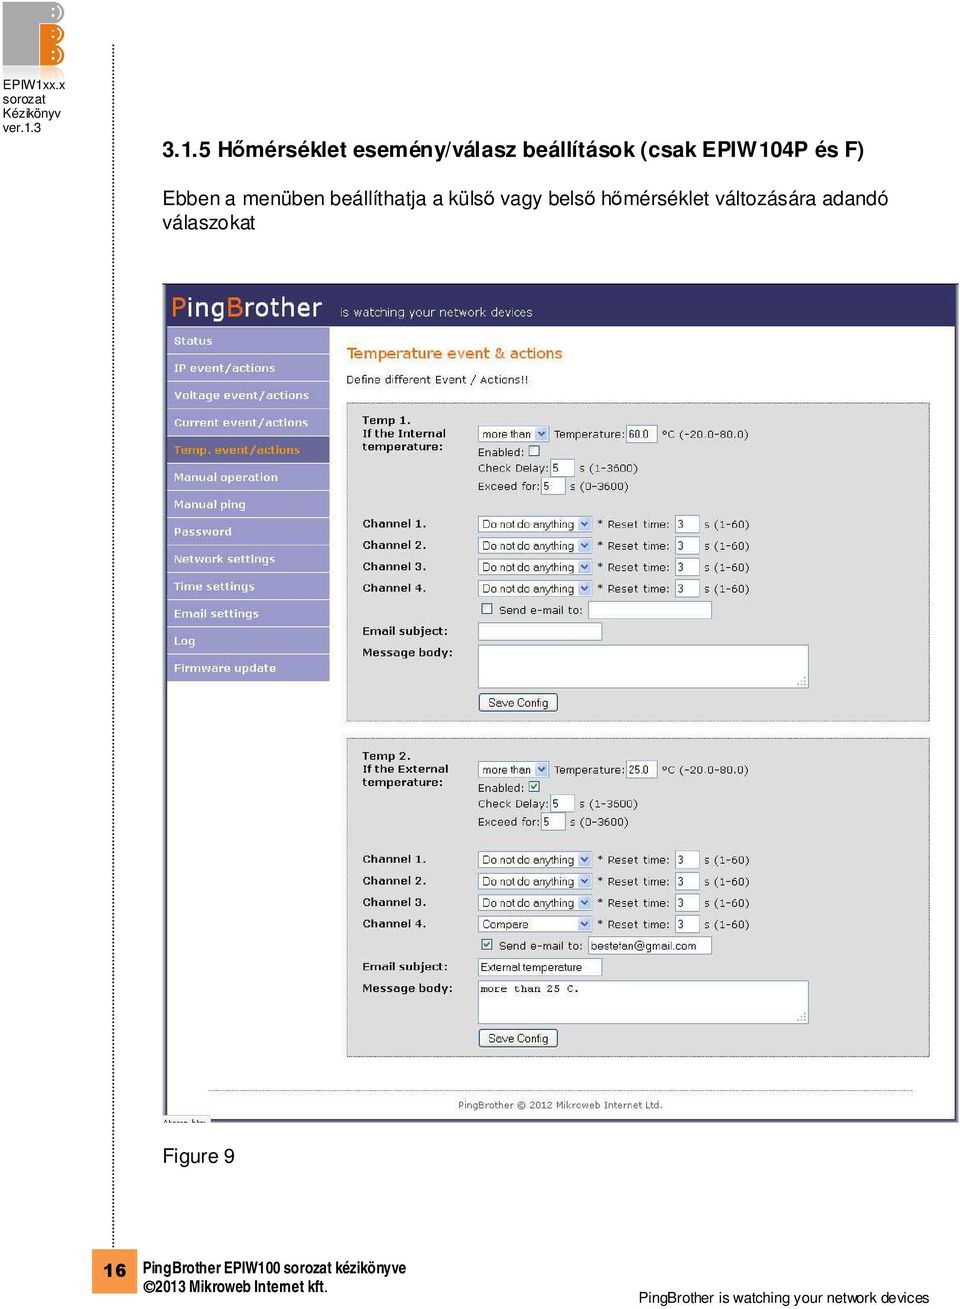View the Log page

(x=248, y=641)
